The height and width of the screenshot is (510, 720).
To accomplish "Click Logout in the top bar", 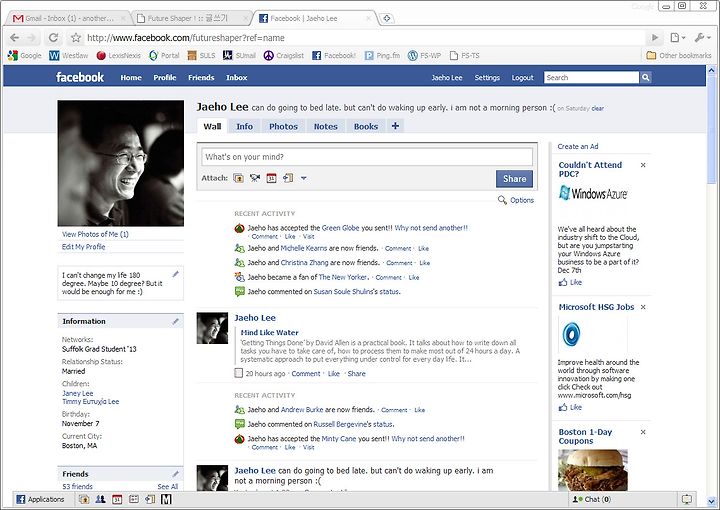I will 523,78.
